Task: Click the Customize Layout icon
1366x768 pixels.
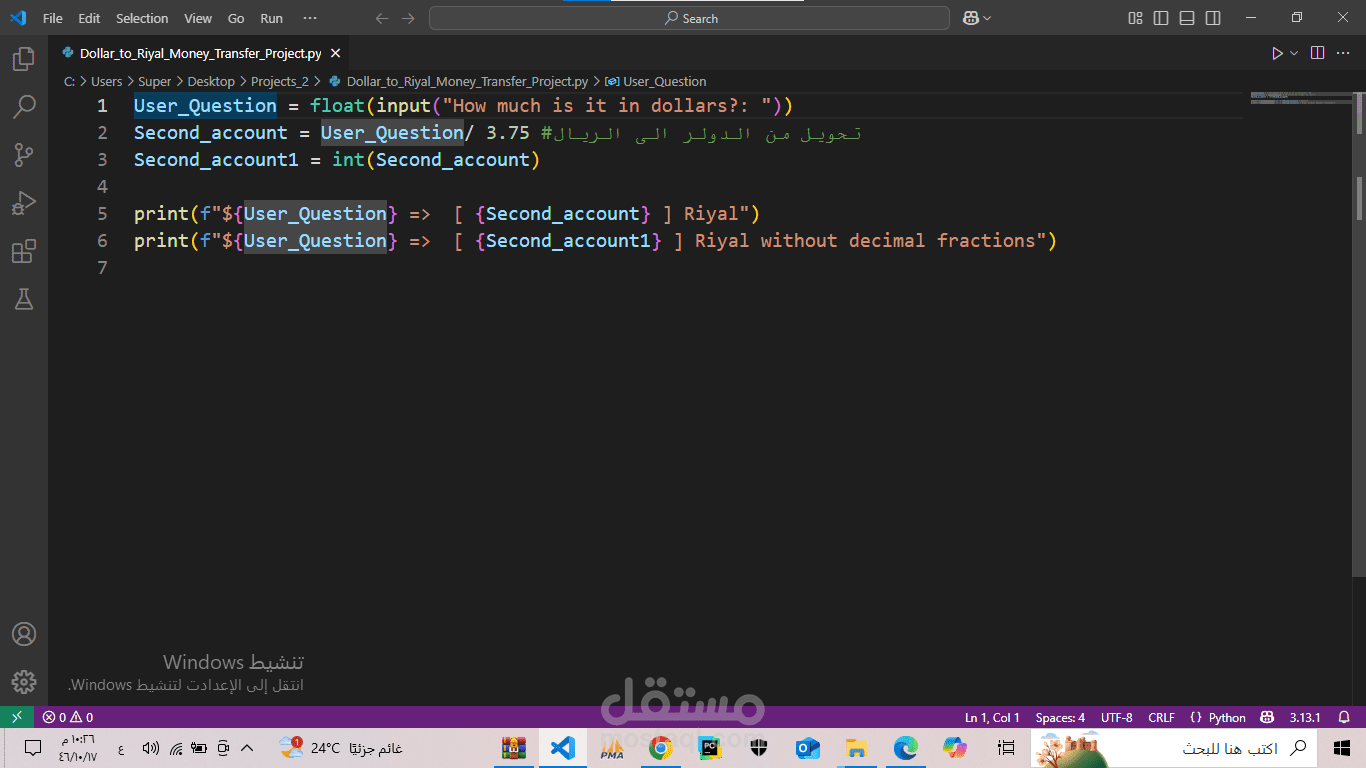Action: click(1135, 18)
